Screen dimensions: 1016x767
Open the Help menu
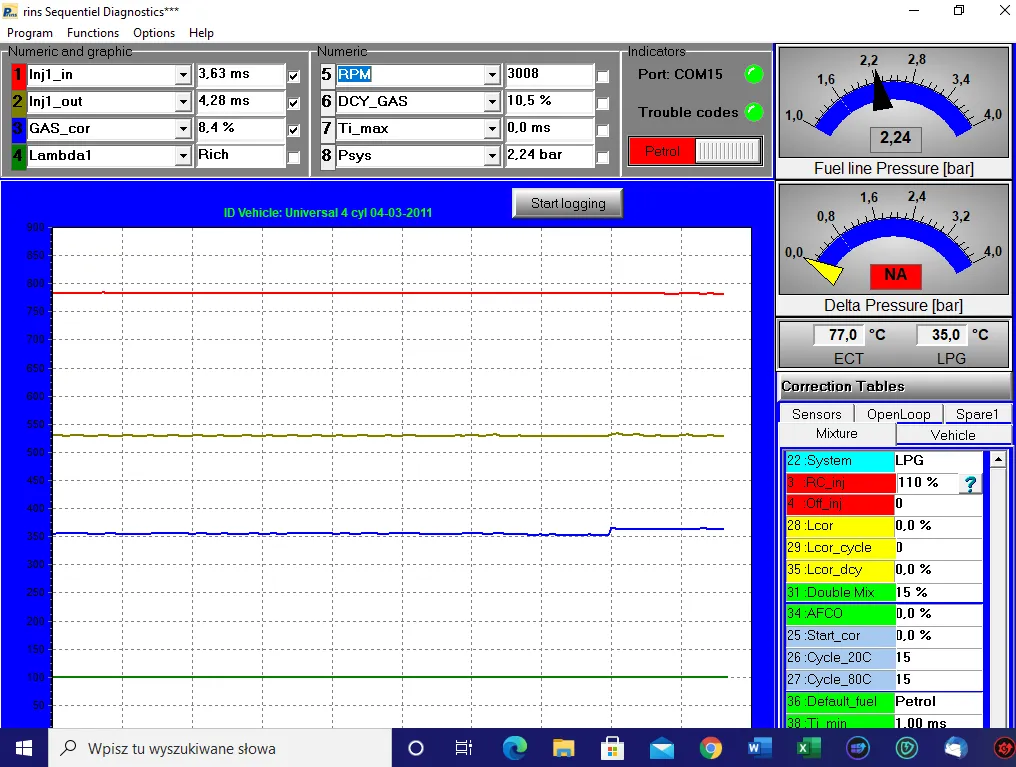pos(201,33)
